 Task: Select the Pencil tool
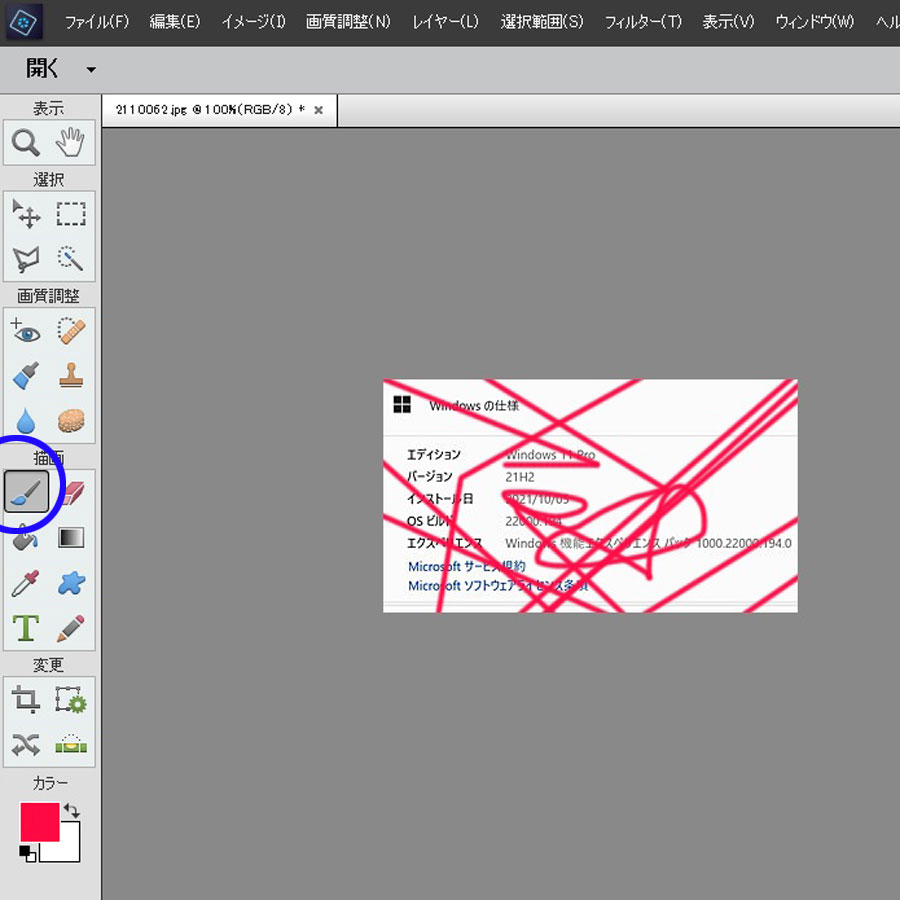[x=71, y=628]
